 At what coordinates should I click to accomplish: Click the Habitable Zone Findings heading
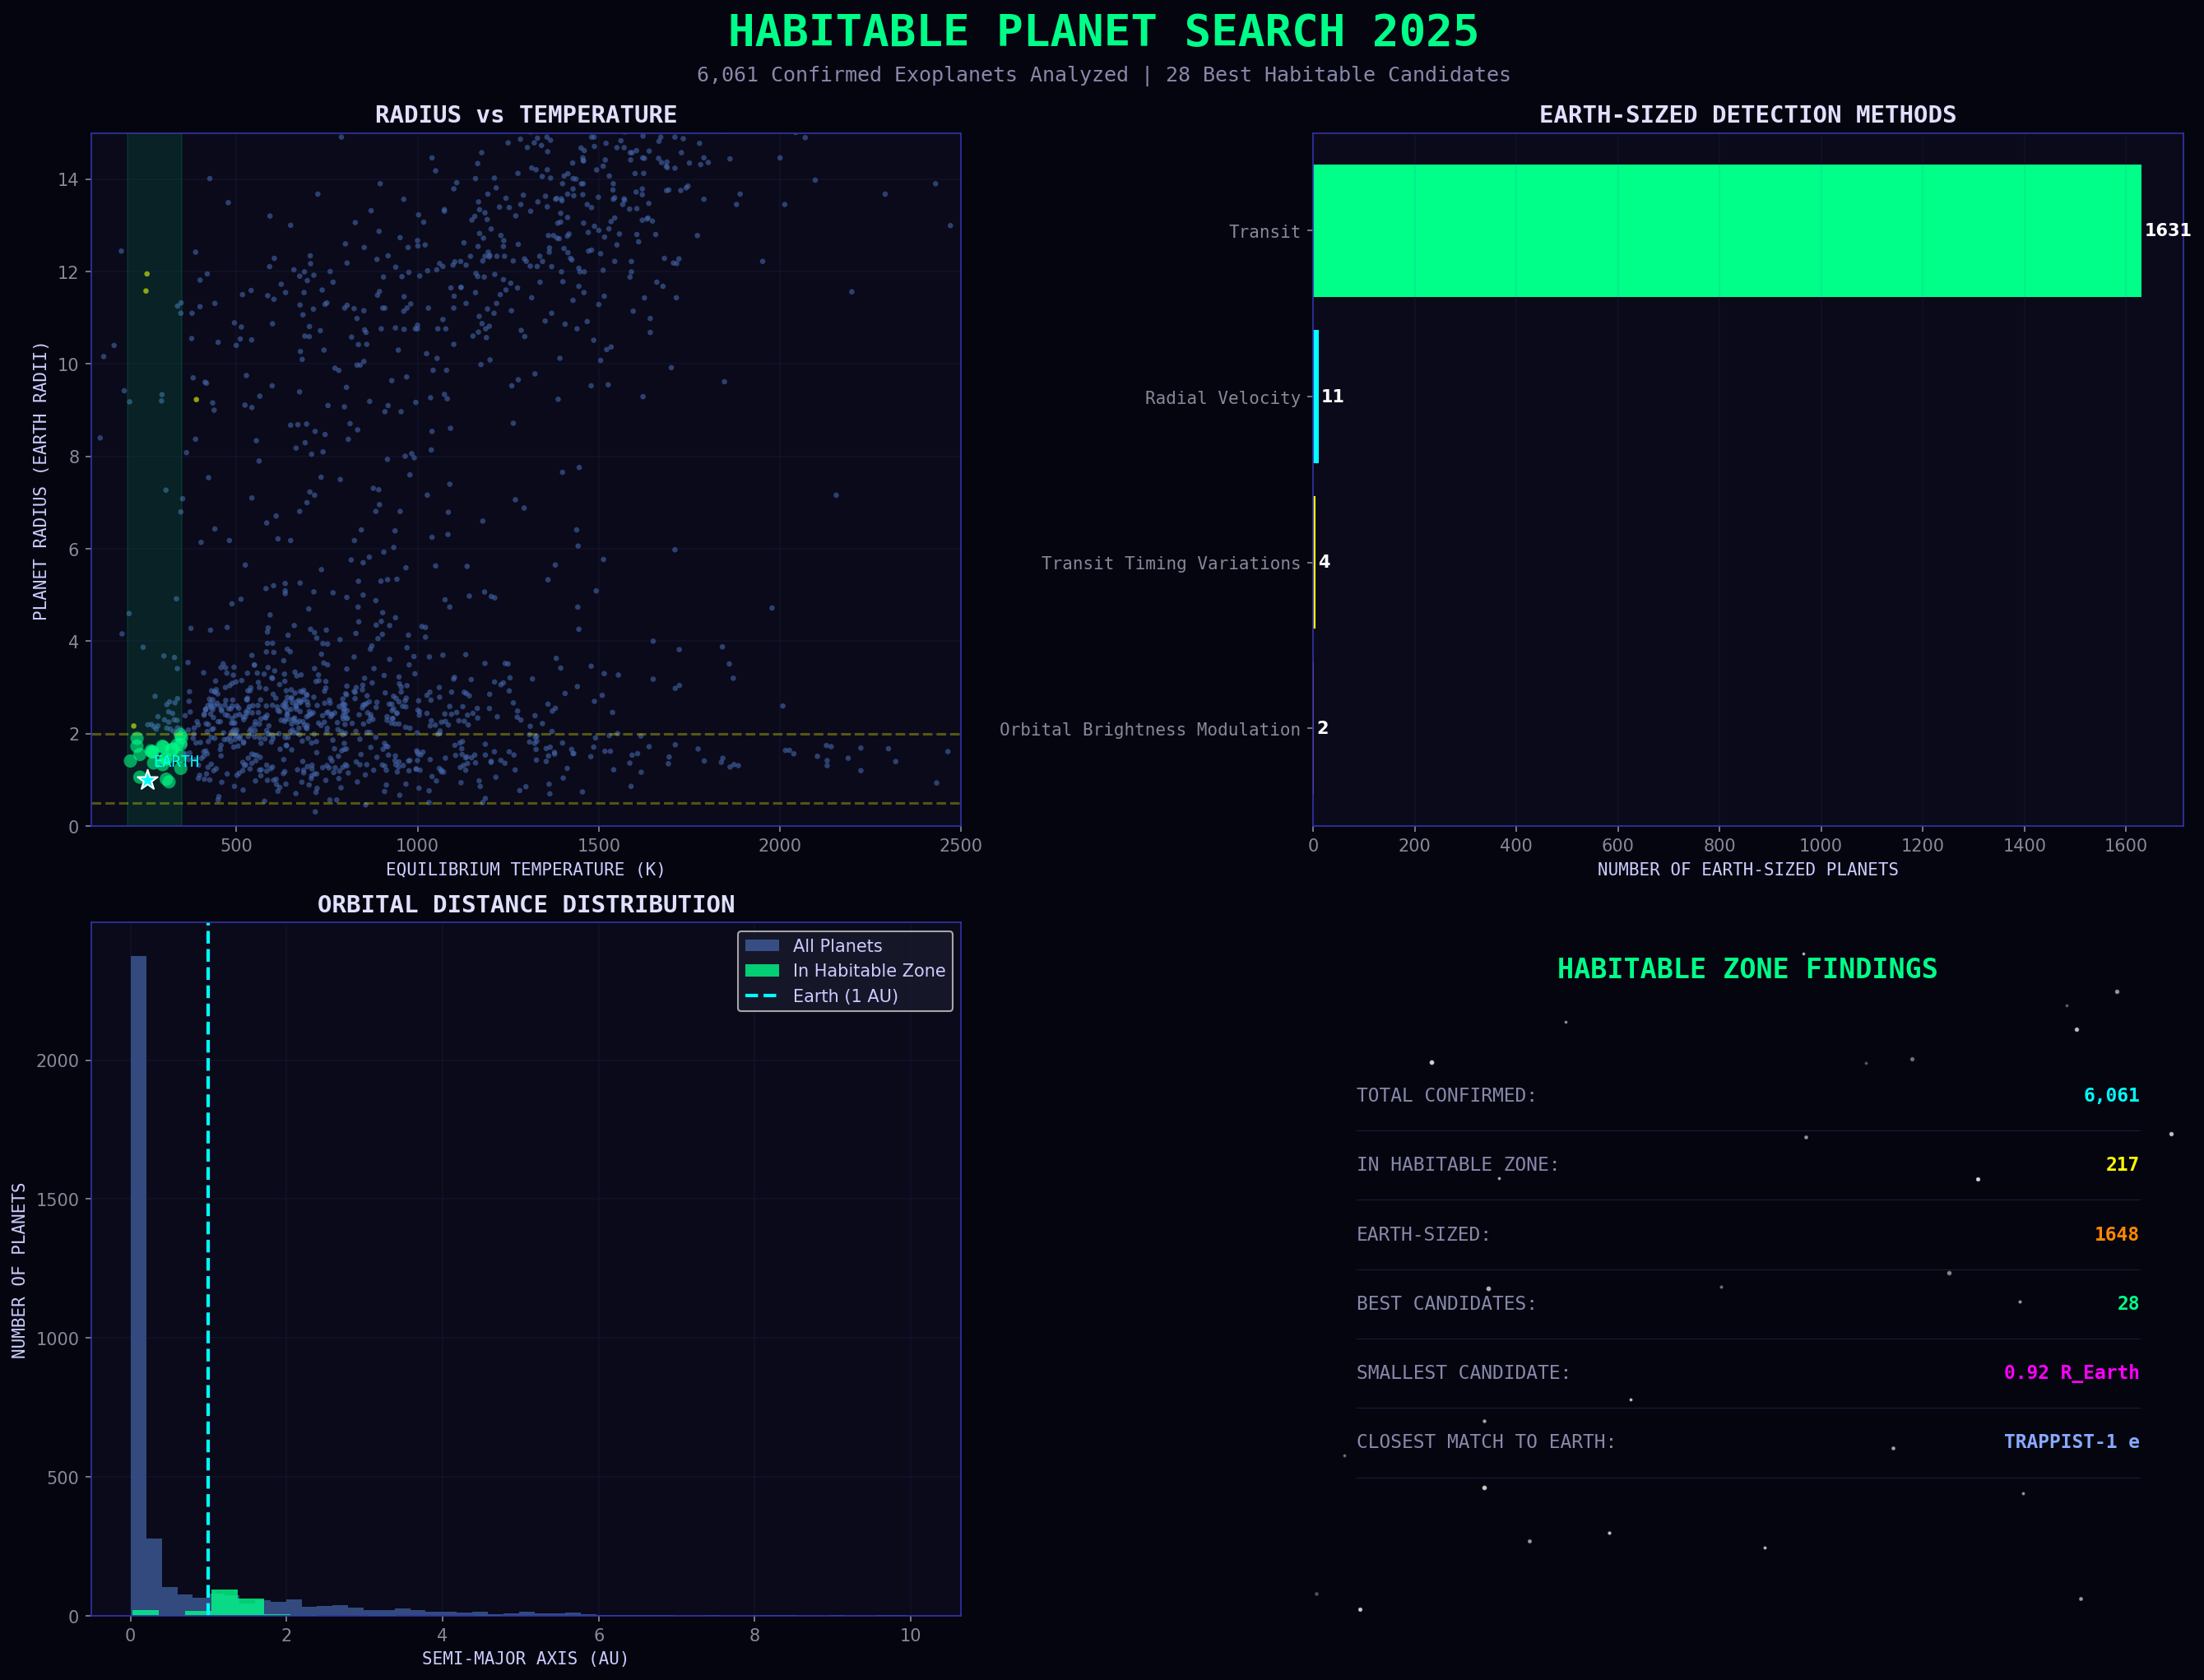(x=1747, y=969)
